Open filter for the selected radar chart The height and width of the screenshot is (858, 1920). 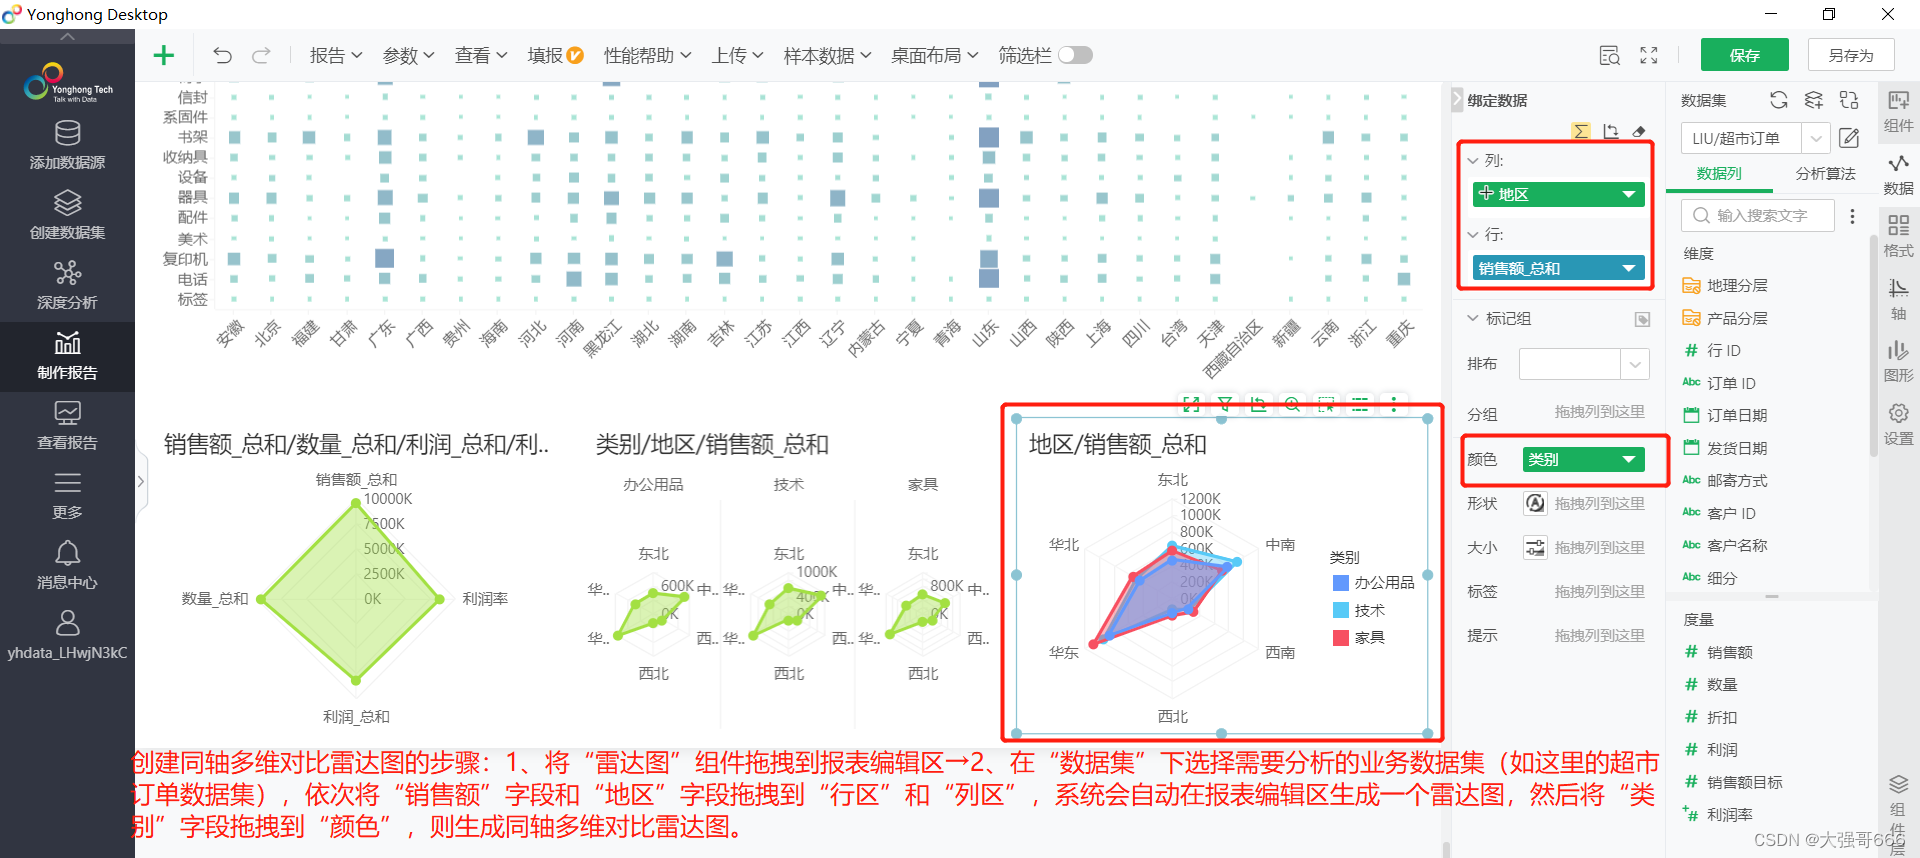click(x=1225, y=404)
